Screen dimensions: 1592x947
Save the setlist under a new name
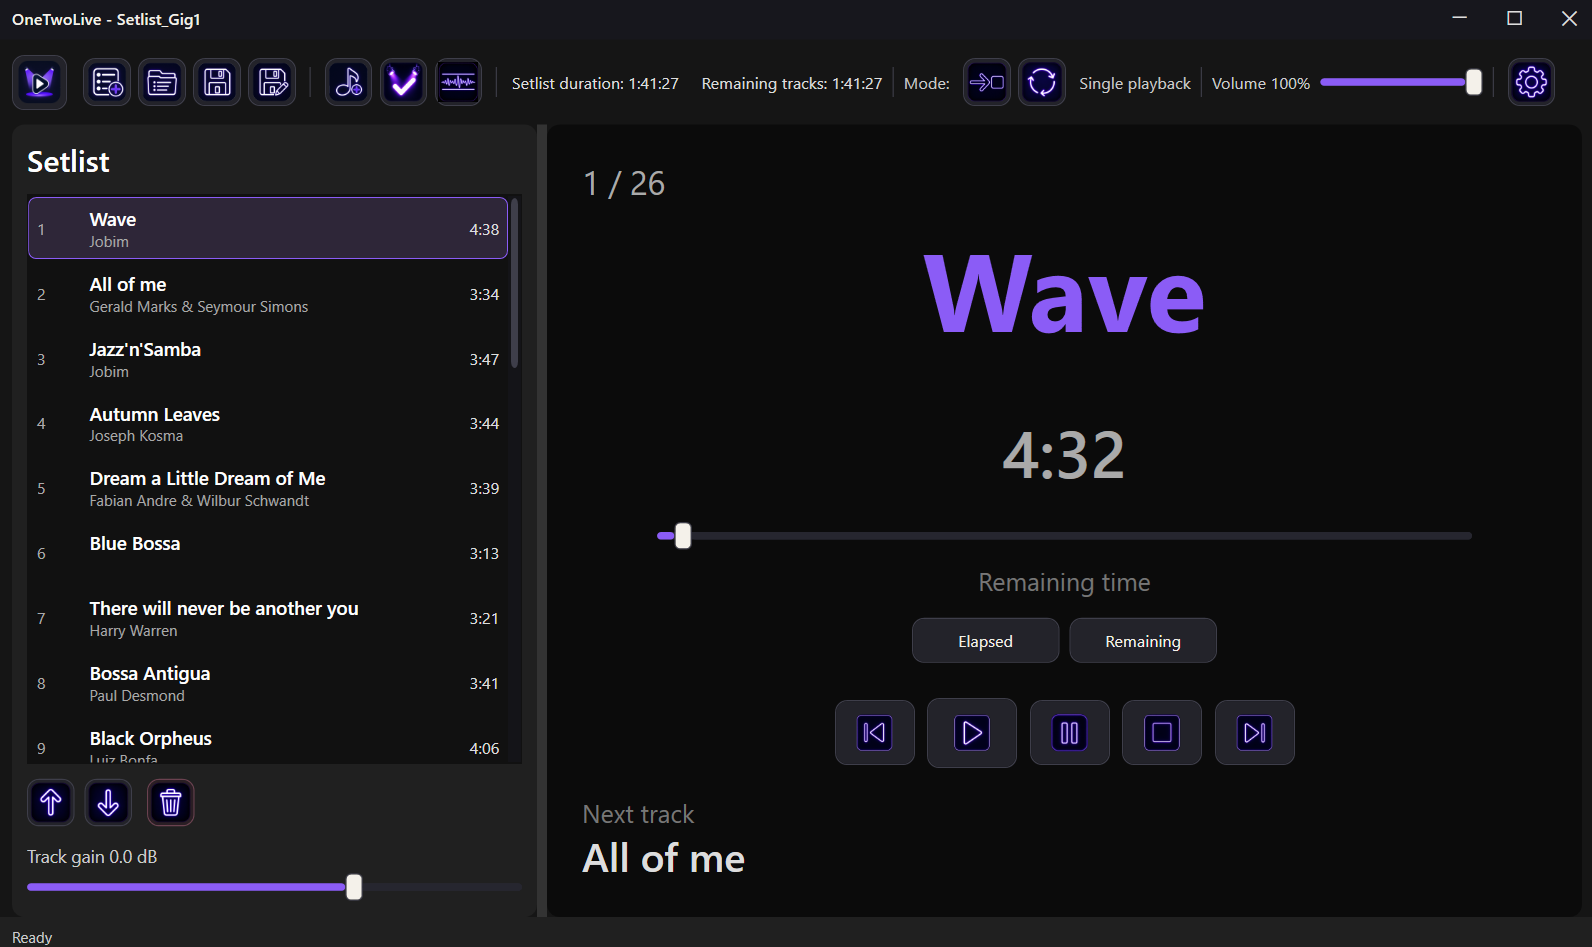[272, 82]
